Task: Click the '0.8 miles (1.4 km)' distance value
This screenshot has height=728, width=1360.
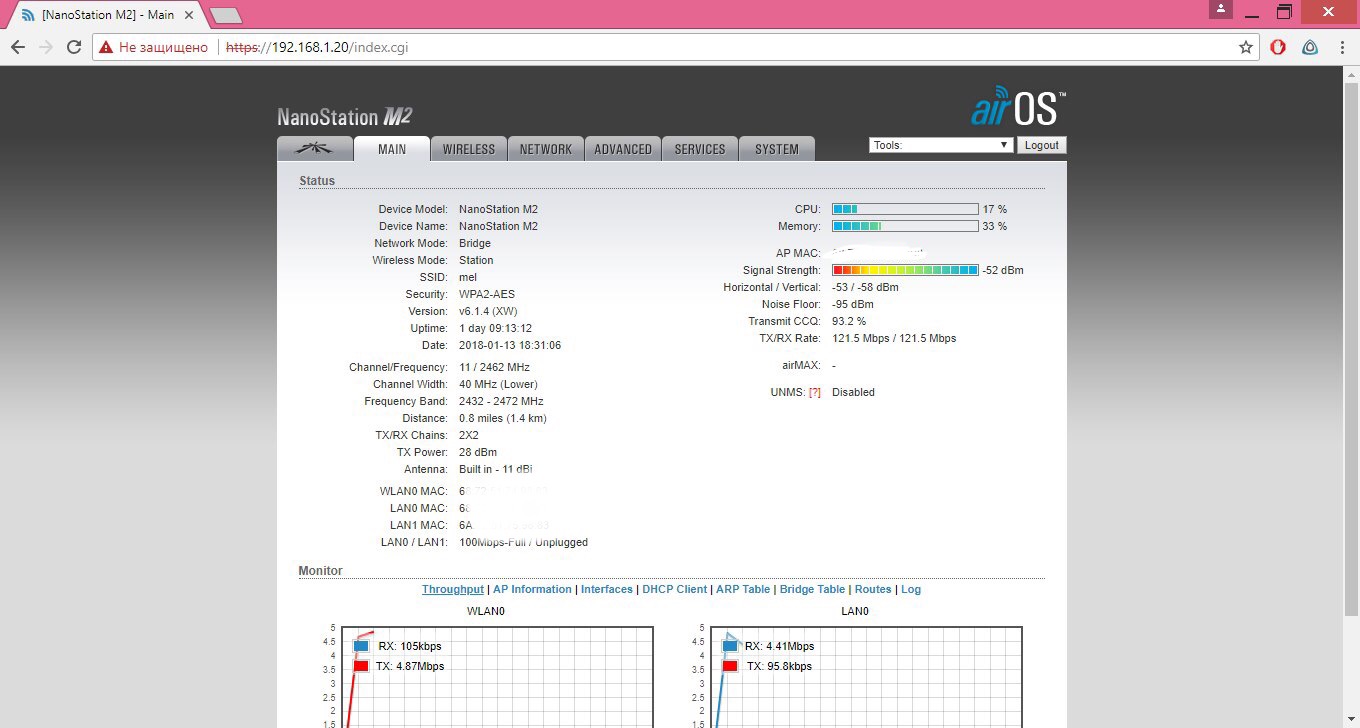Action: point(503,418)
